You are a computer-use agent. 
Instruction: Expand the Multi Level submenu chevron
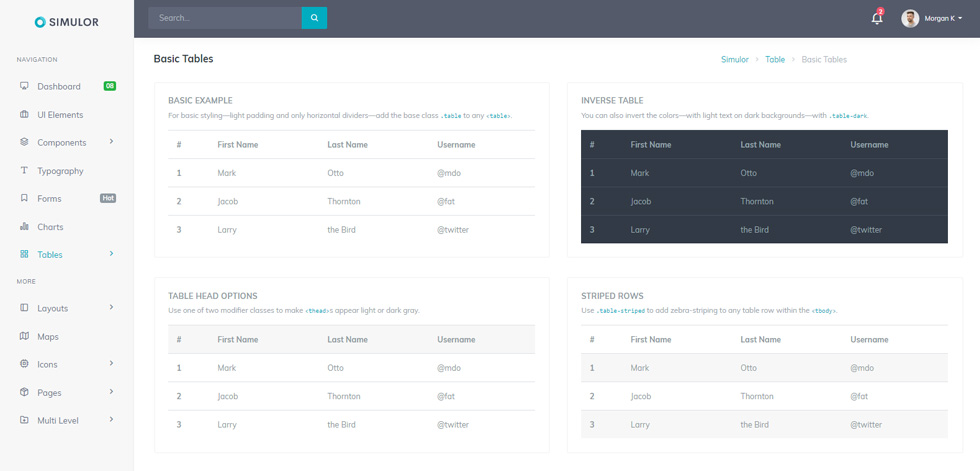click(x=111, y=419)
